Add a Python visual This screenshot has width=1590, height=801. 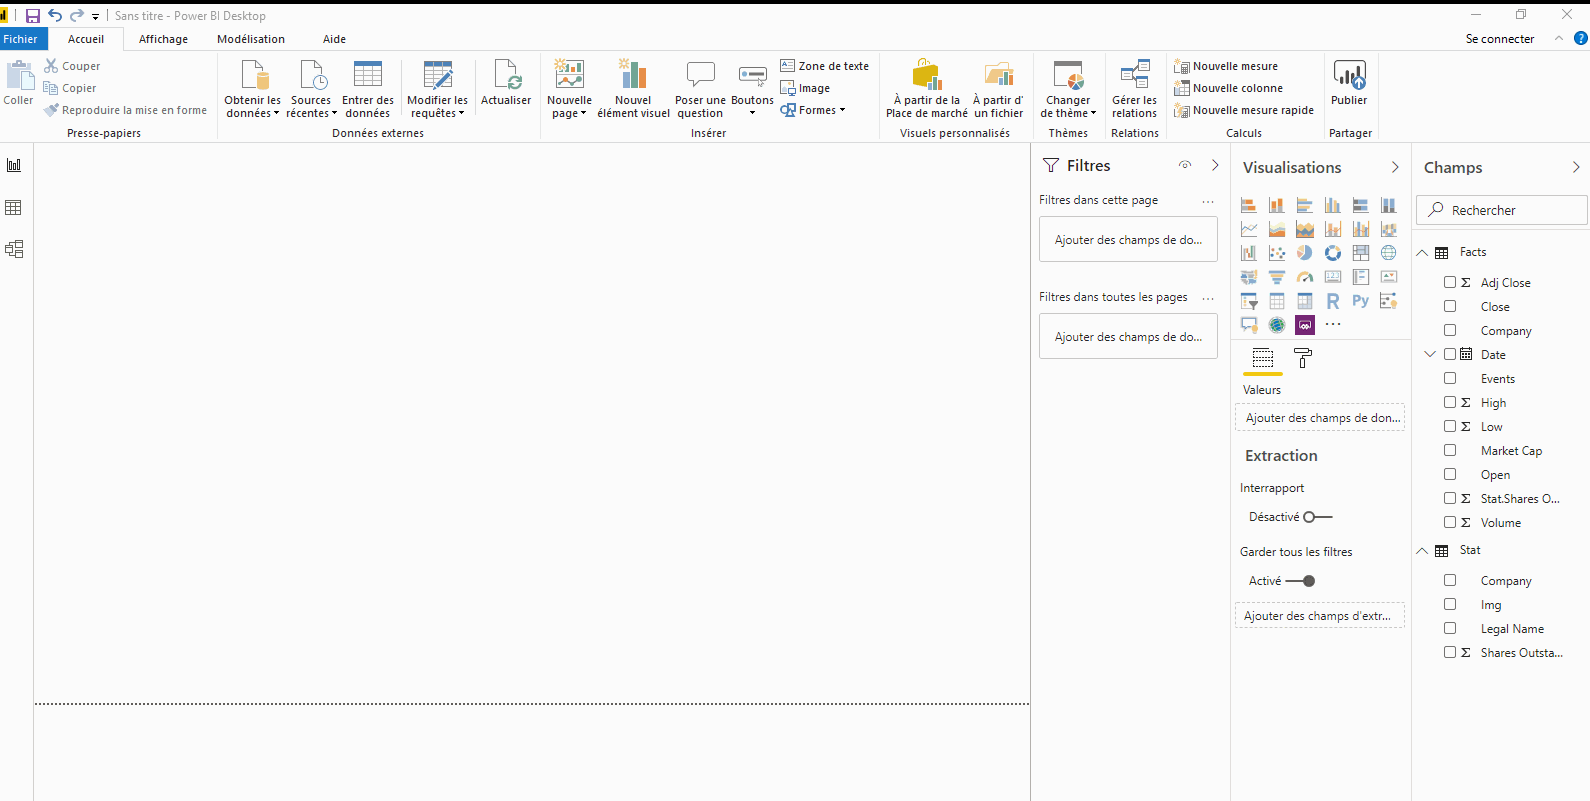click(x=1361, y=301)
